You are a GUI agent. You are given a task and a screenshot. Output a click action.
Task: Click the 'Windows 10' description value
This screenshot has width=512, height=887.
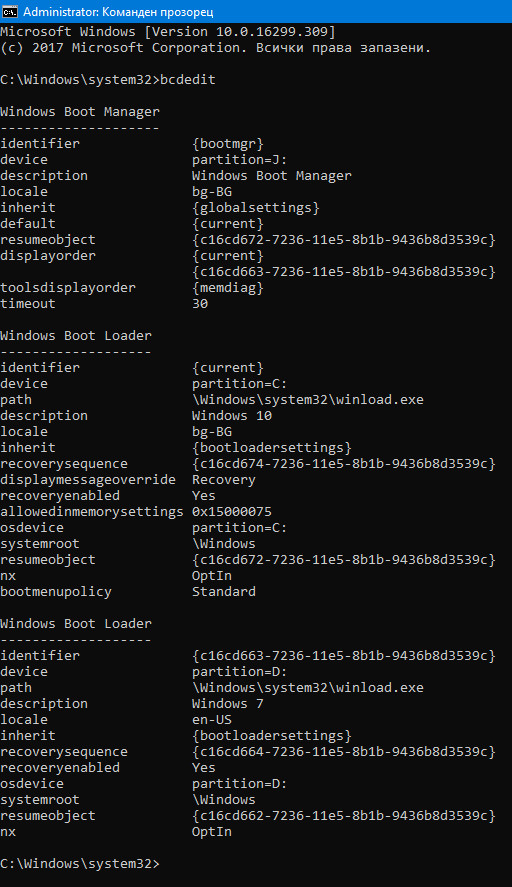pos(232,415)
